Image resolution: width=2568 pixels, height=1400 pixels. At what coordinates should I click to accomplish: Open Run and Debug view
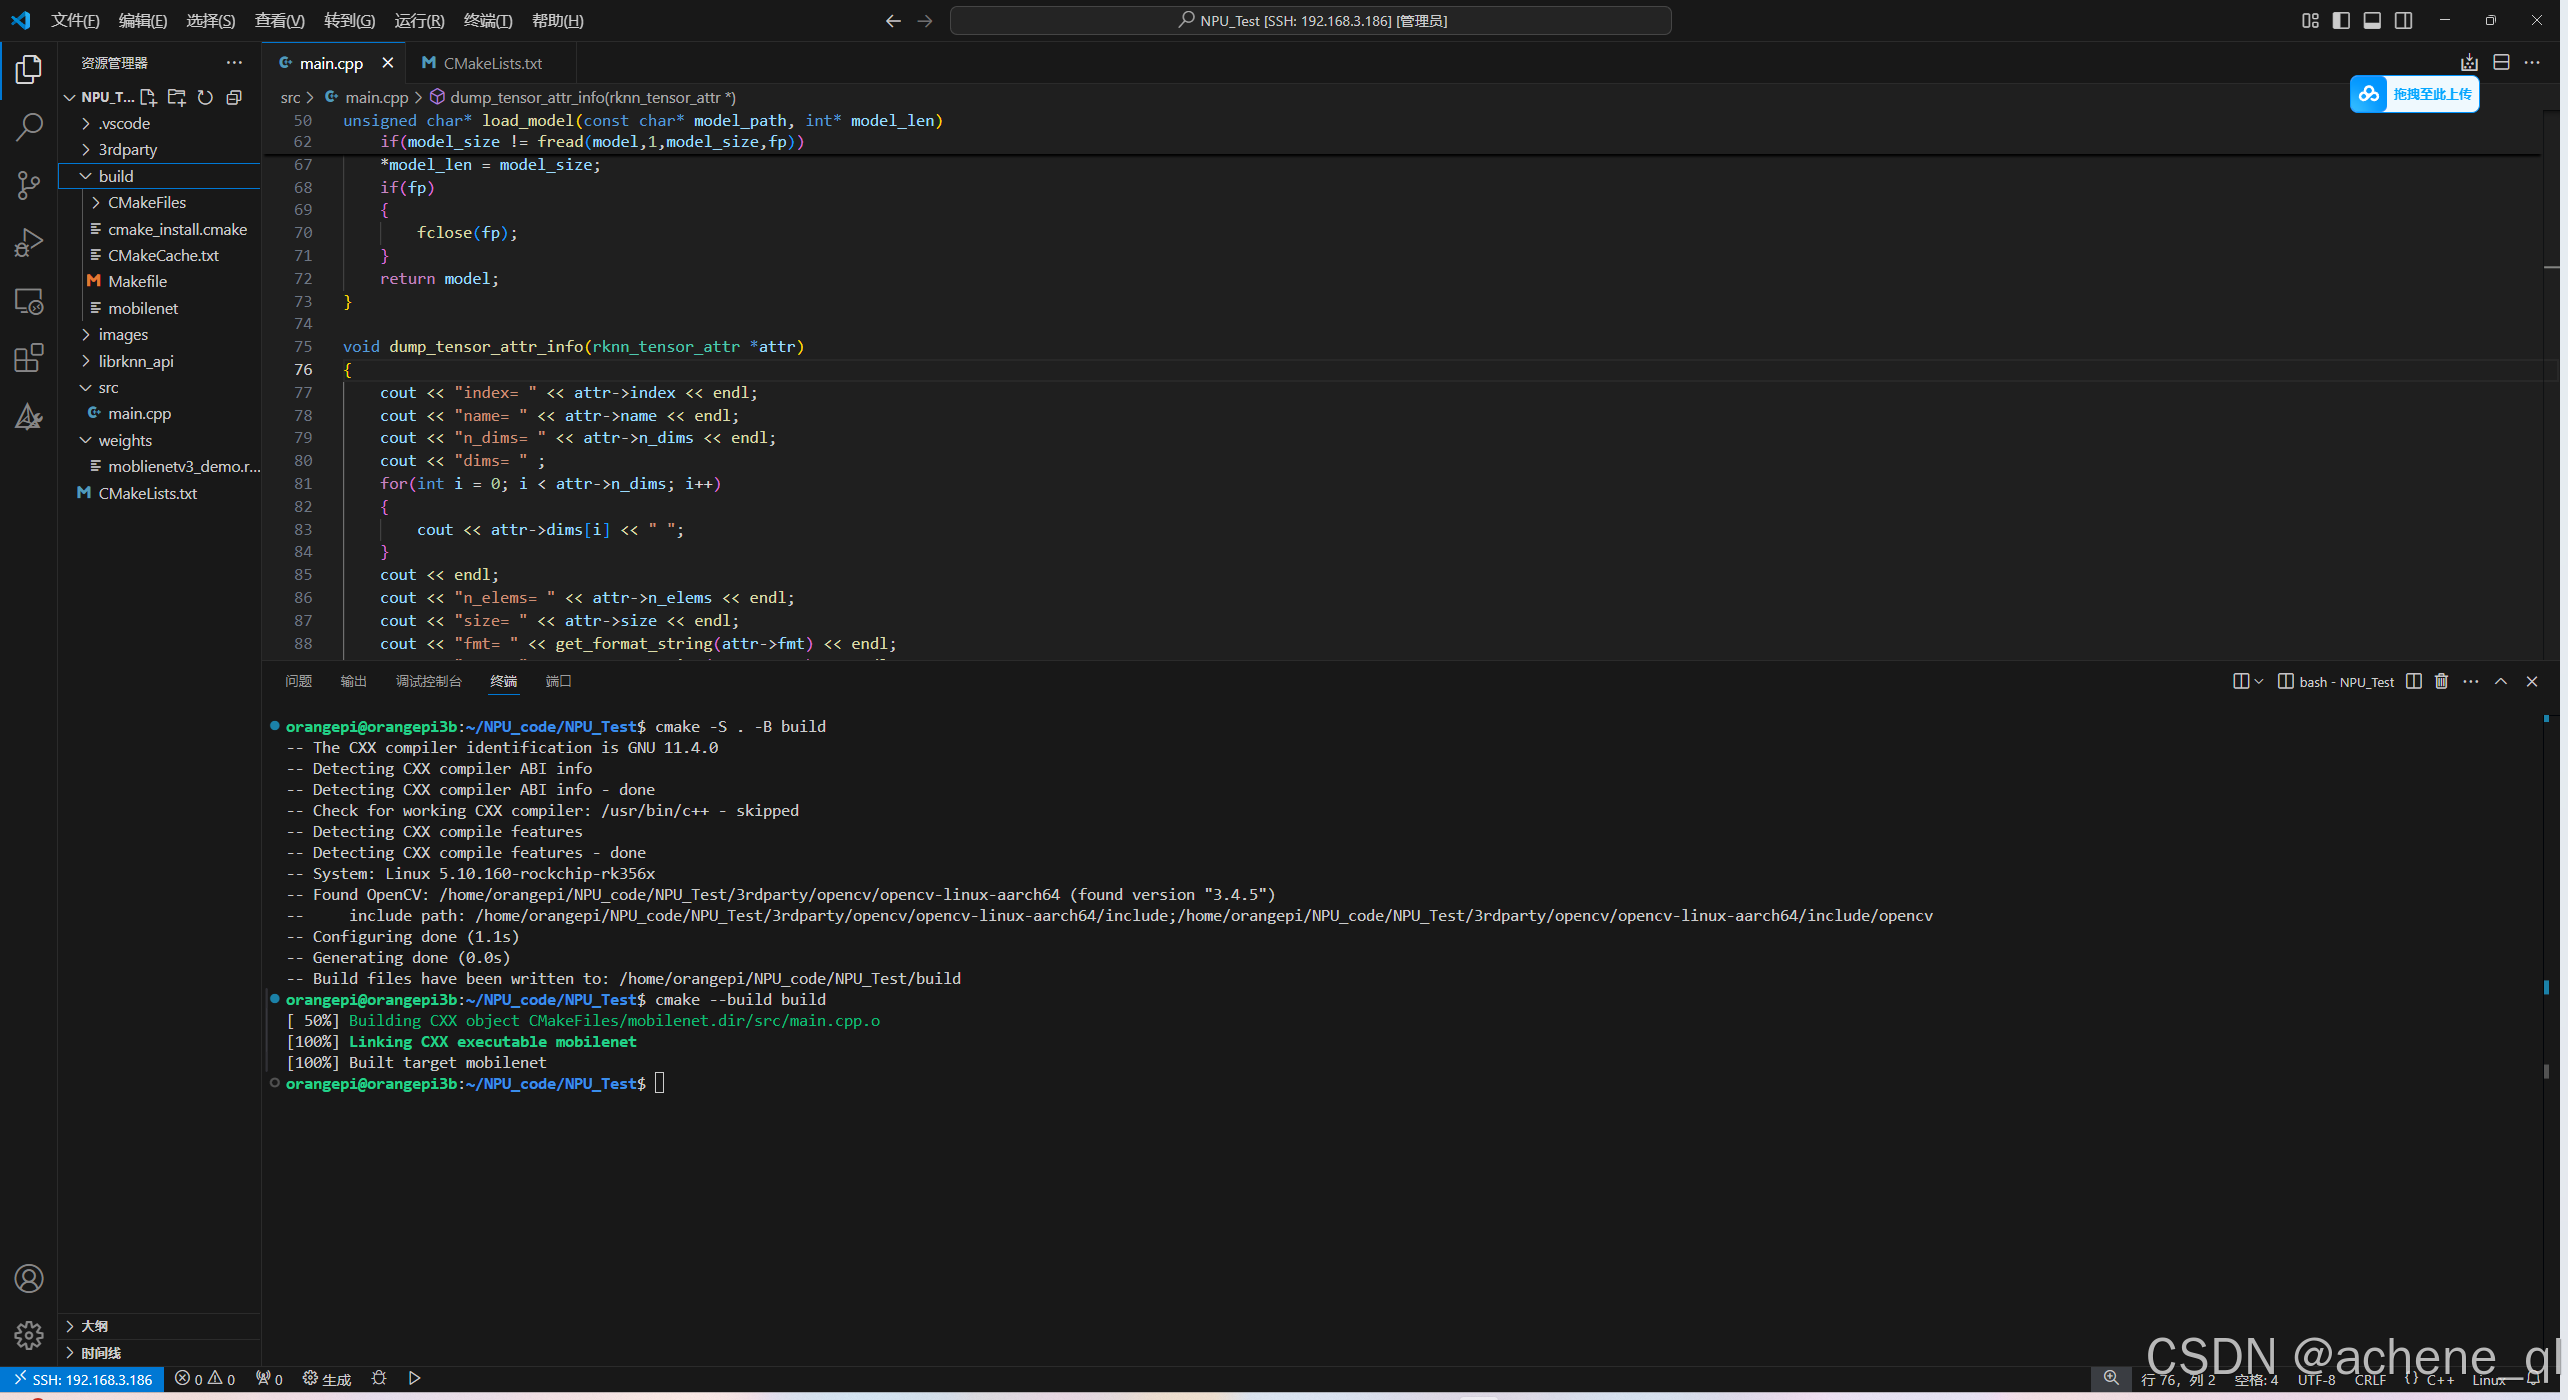[29, 243]
